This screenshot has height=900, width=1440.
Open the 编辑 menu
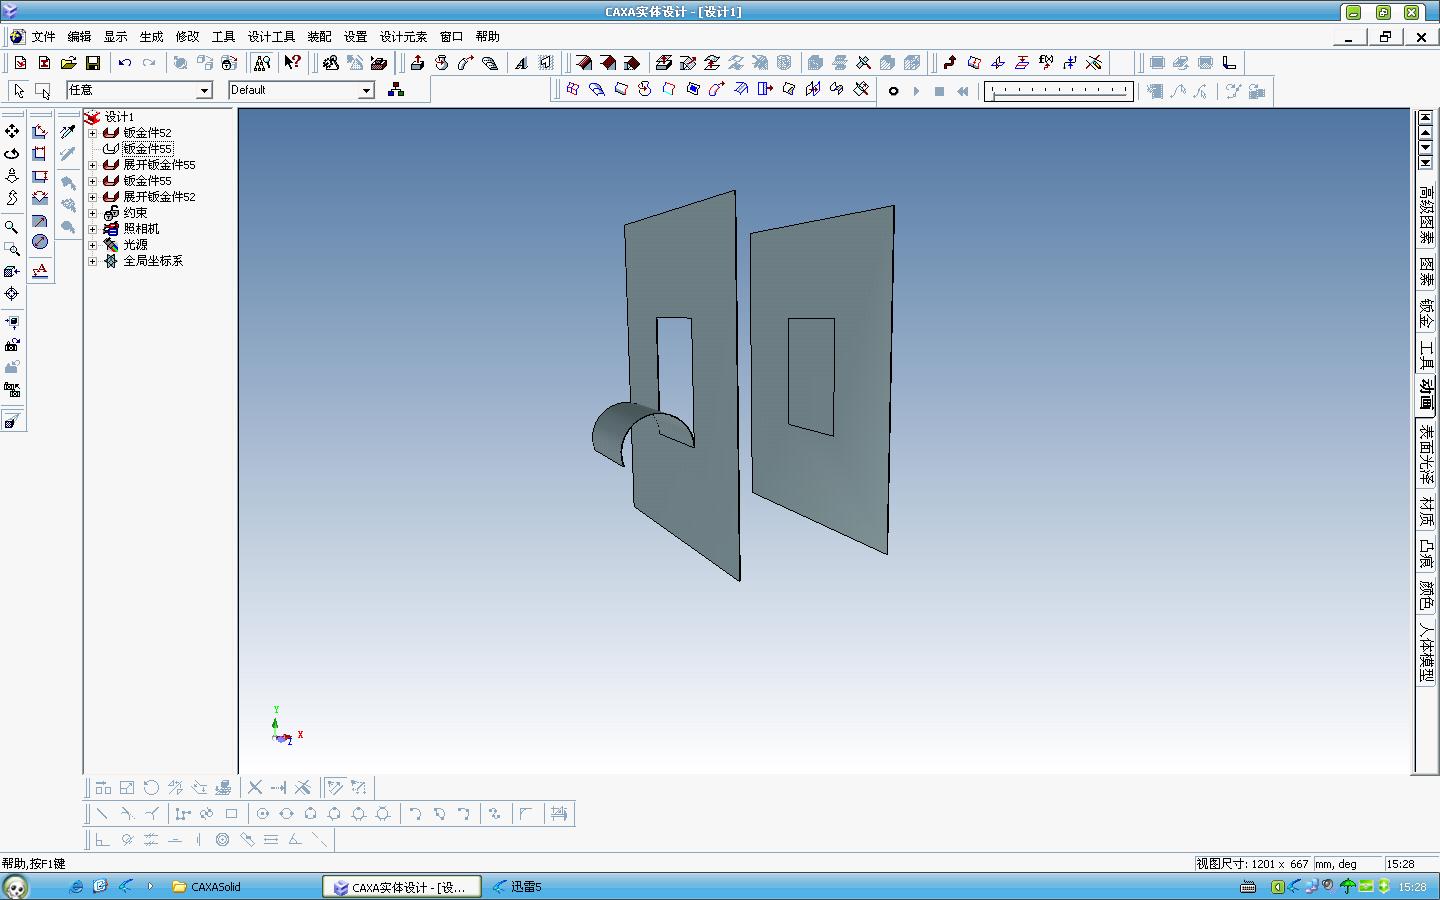[x=79, y=36]
